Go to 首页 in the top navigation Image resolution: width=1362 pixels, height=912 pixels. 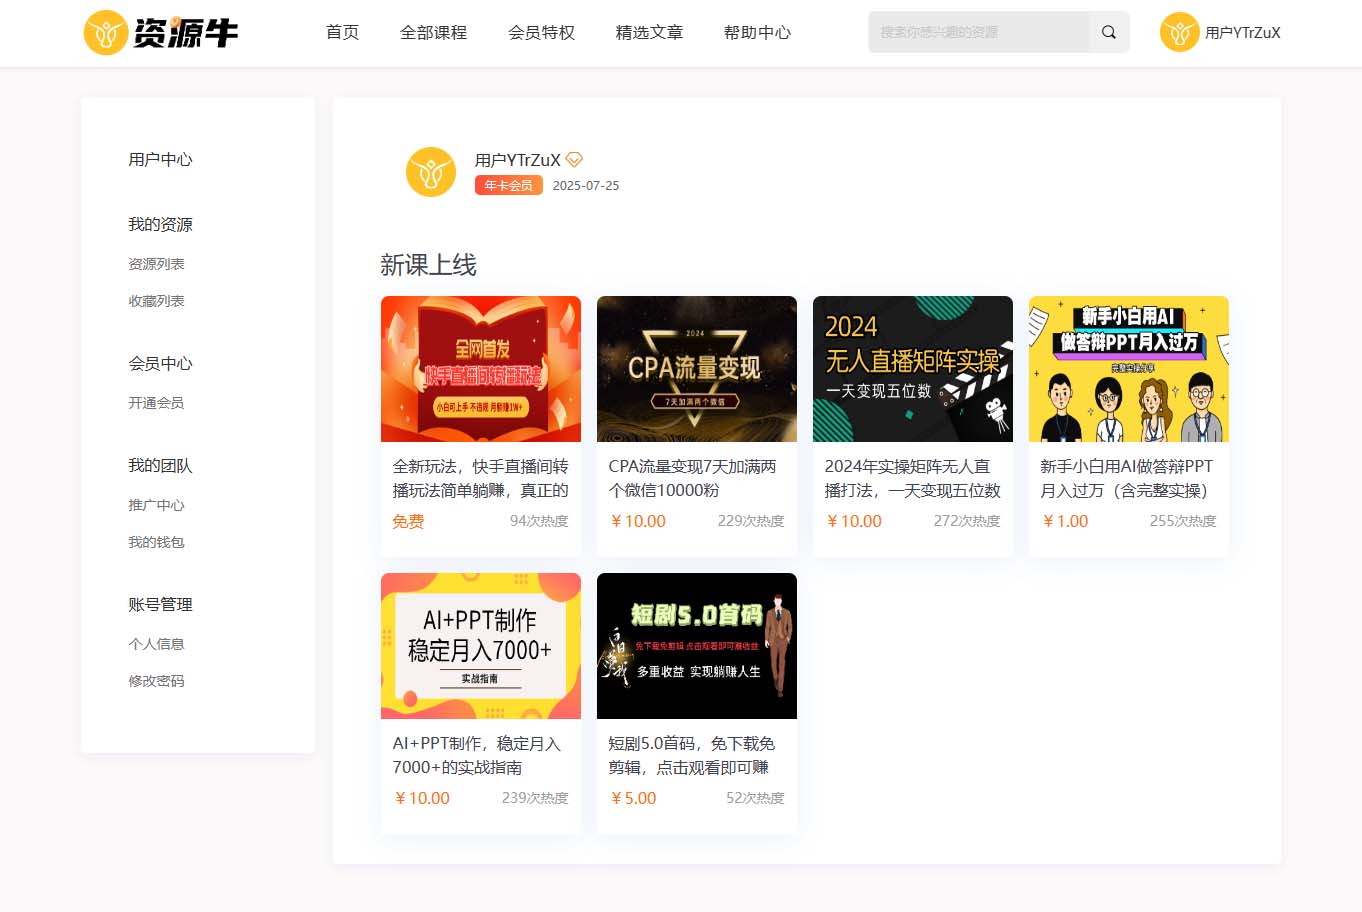[341, 32]
